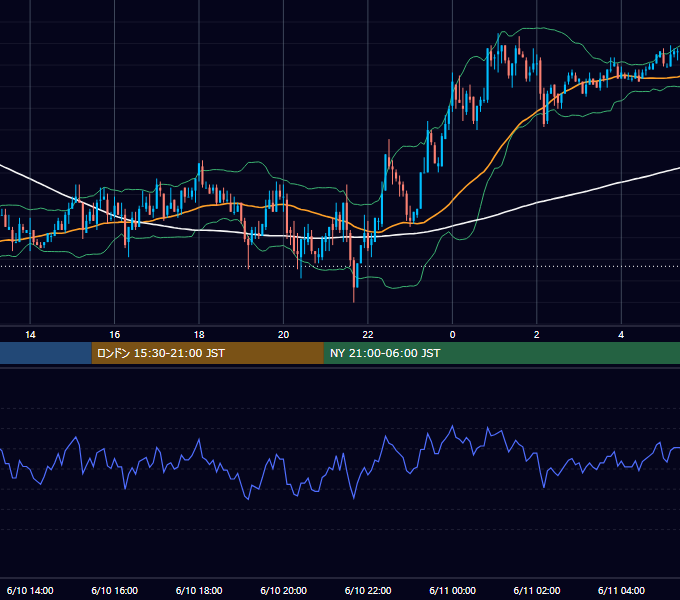The image size is (680, 600).
Task: Click the hour label 0 on time axis
Action: pyautogui.click(x=452, y=335)
